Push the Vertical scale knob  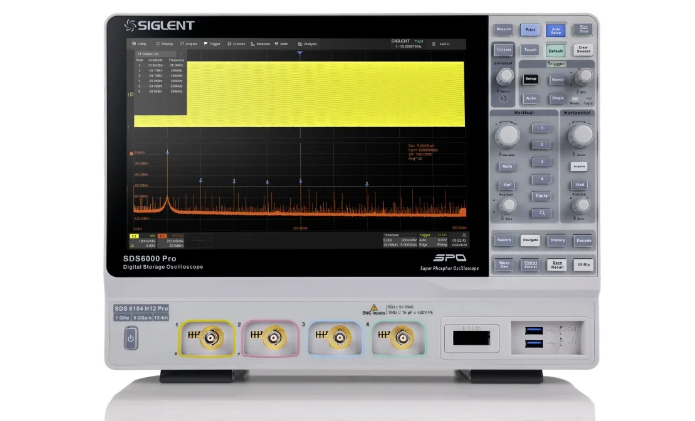507,135
